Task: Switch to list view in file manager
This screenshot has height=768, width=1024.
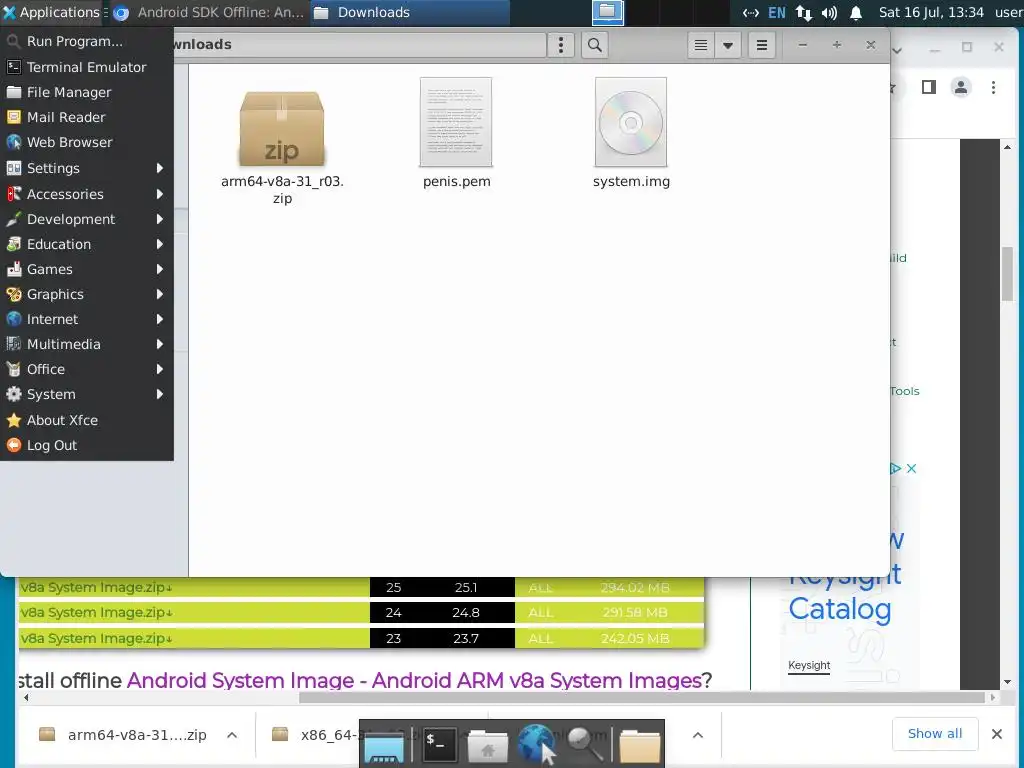Action: pyautogui.click(x=701, y=45)
